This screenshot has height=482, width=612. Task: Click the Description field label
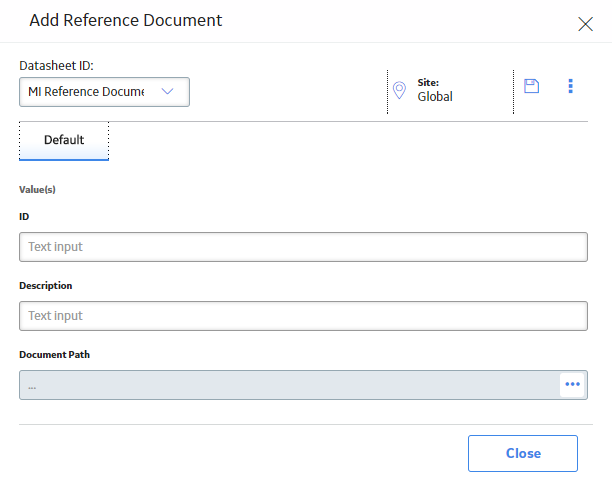click(x=46, y=286)
